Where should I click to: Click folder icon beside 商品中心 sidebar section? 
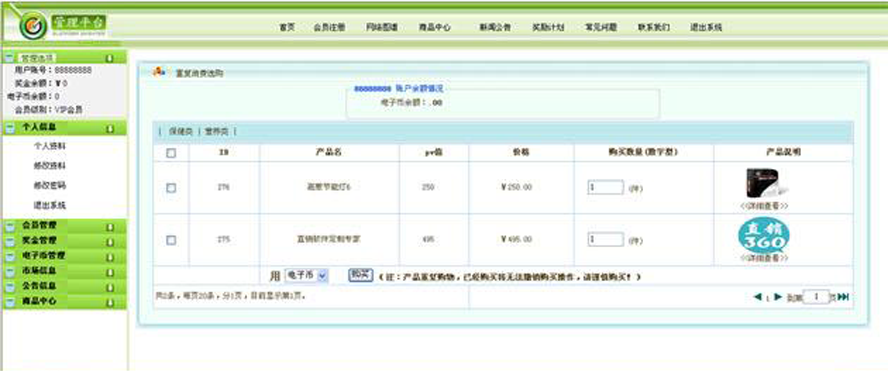(x=10, y=302)
